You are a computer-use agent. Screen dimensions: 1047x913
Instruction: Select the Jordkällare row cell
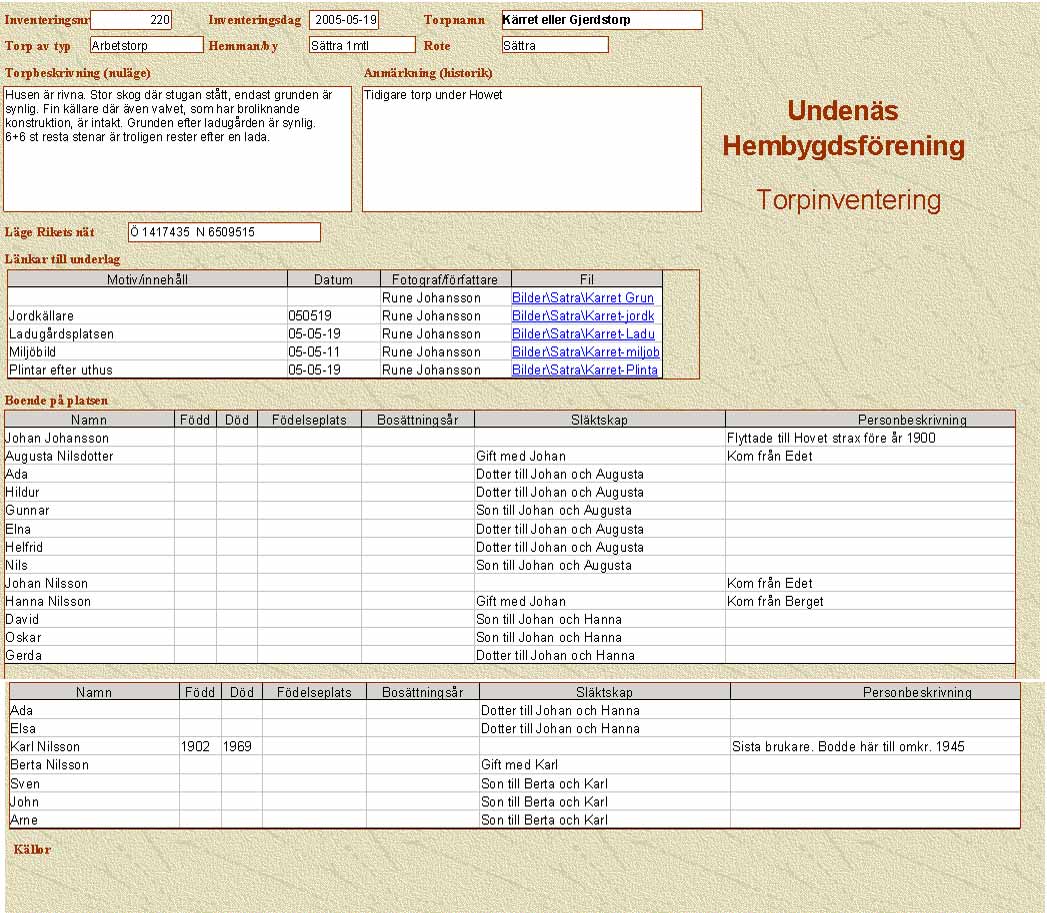(x=147, y=316)
